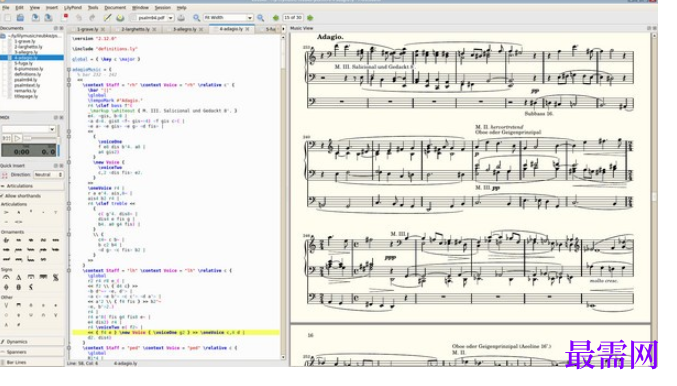Click the open file toolbar icon
Image resolution: width=677 pixels, height=386 pixels.
tap(20, 18)
